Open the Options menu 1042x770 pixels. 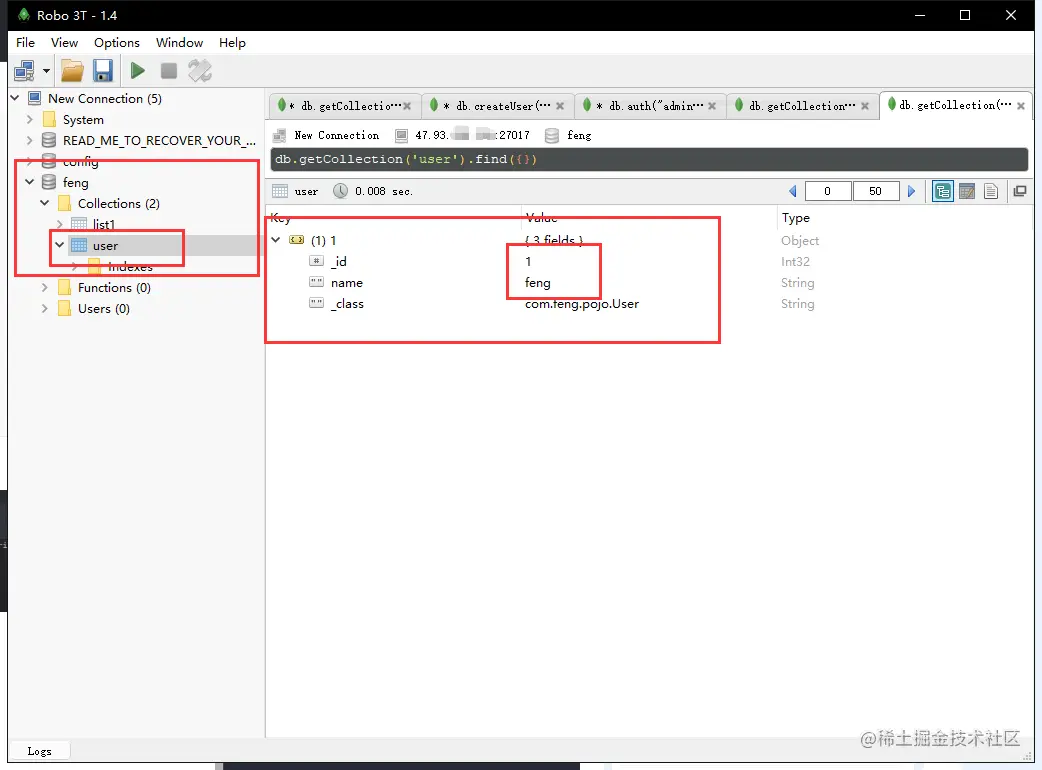pyautogui.click(x=117, y=43)
